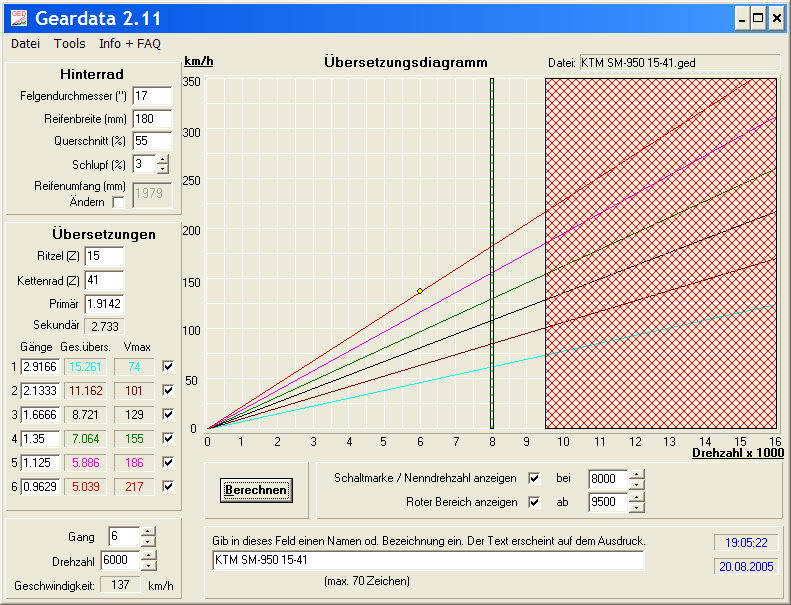The height and width of the screenshot is (605, 791).
Task: Uncheck gear 6 display checkbox
Action: click(168, 487)
